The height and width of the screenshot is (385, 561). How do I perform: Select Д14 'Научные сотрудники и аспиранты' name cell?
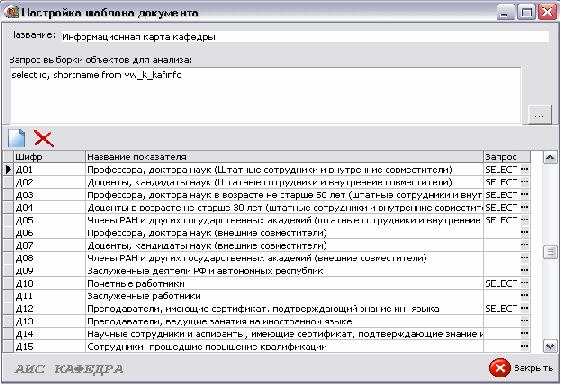pos(284,334)
